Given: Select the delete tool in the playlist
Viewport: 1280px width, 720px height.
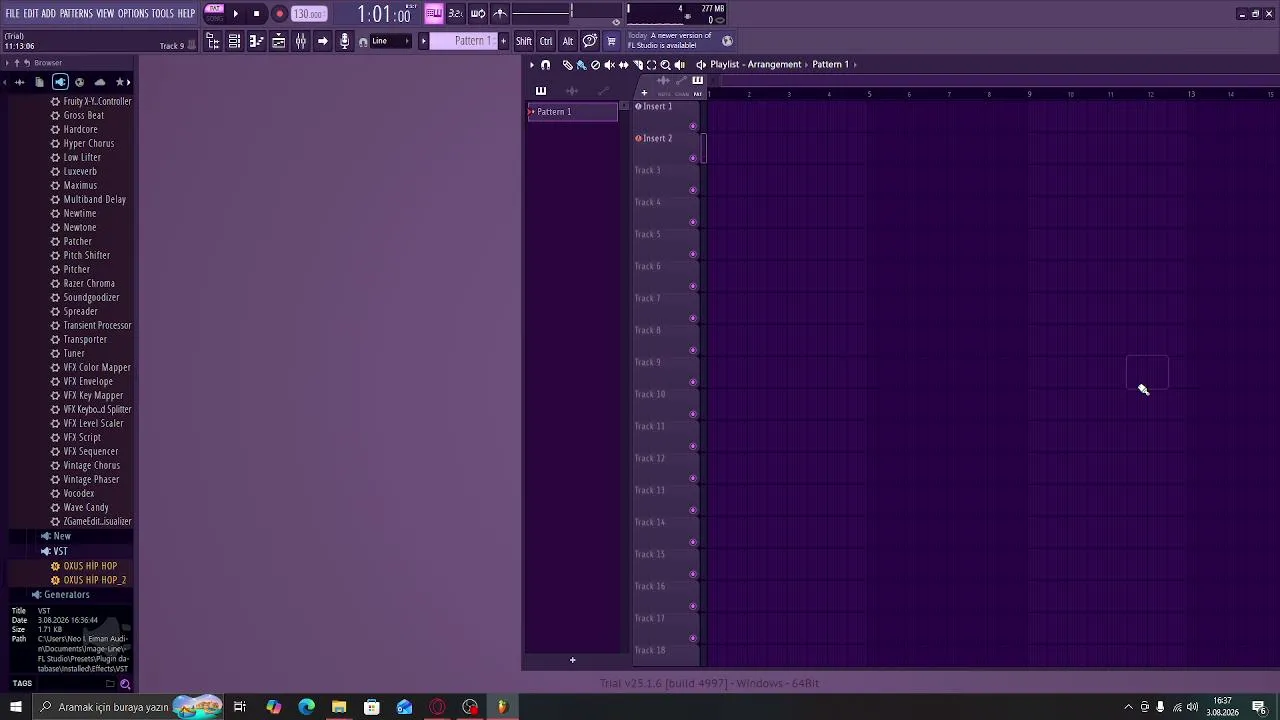Looking at the screenshot, I should point(595,65).
